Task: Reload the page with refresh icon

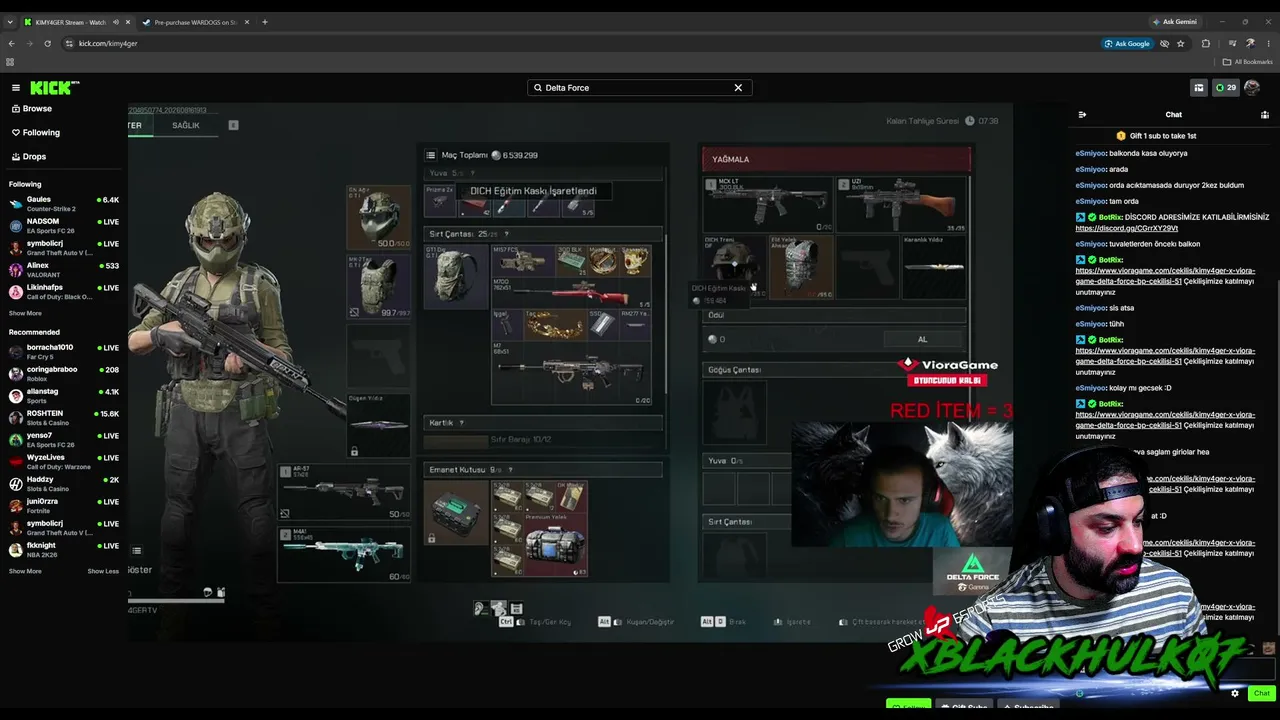Action: [47, 44]
